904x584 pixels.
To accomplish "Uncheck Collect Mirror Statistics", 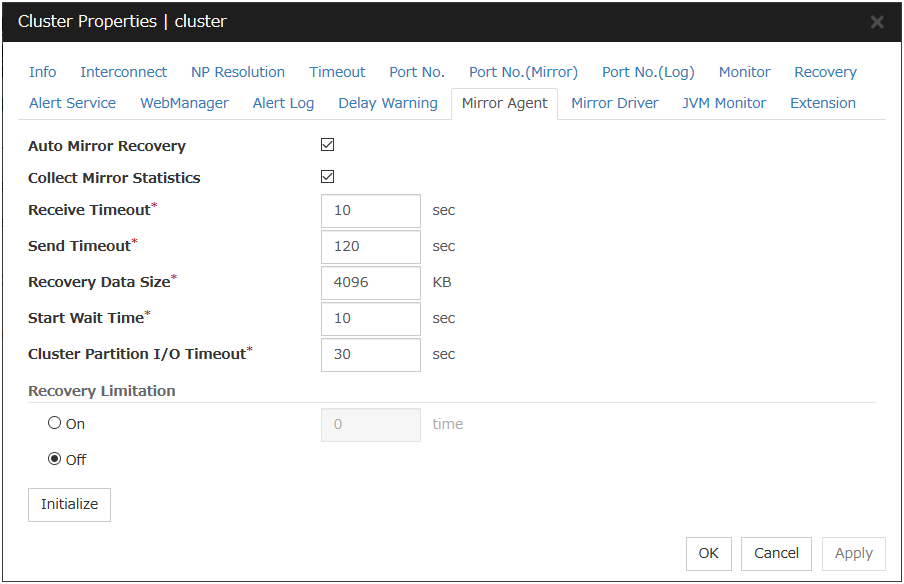I will tap(327, 177).
